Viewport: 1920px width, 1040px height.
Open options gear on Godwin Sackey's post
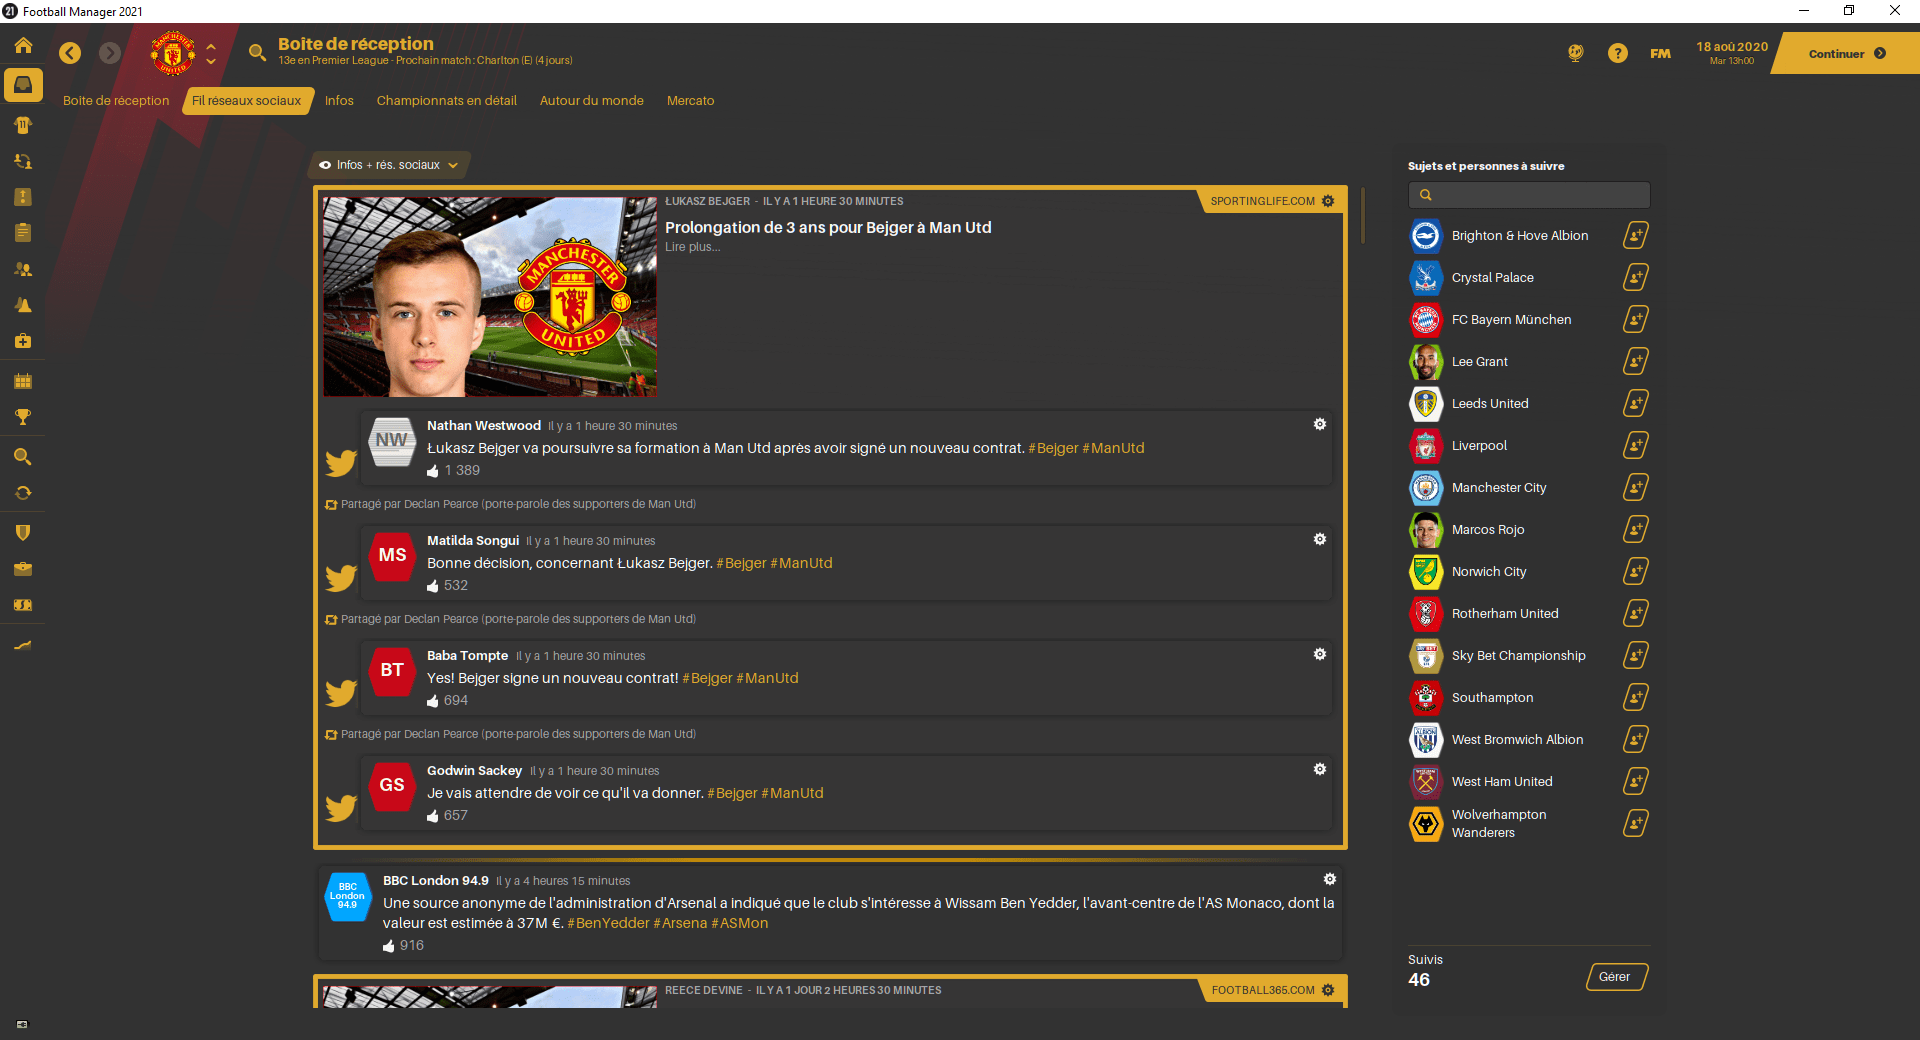click(1320, 769)
